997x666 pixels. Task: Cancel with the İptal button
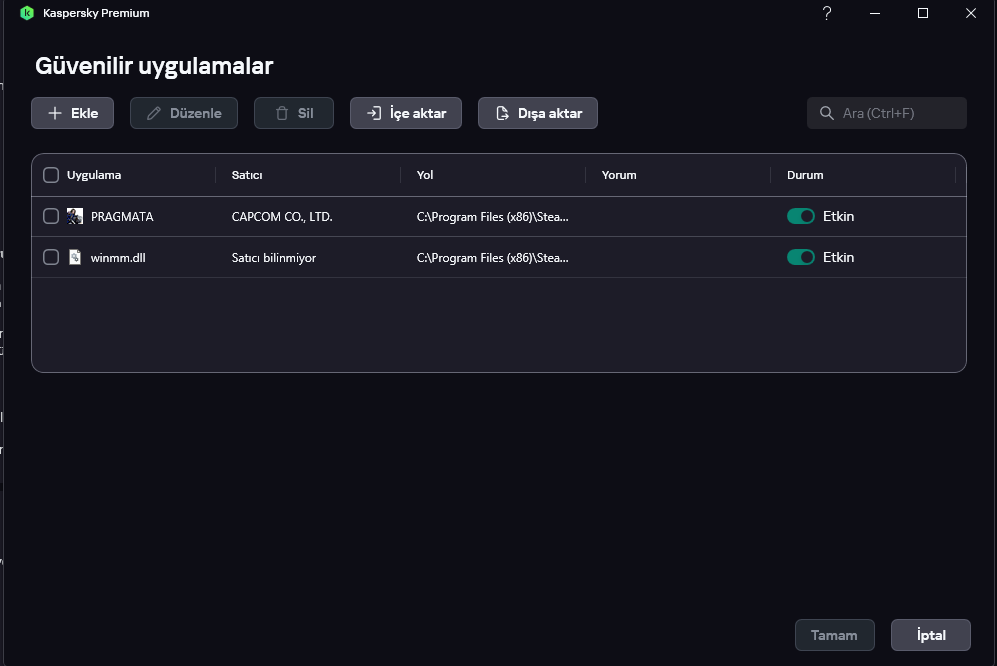tap(931, 635)
